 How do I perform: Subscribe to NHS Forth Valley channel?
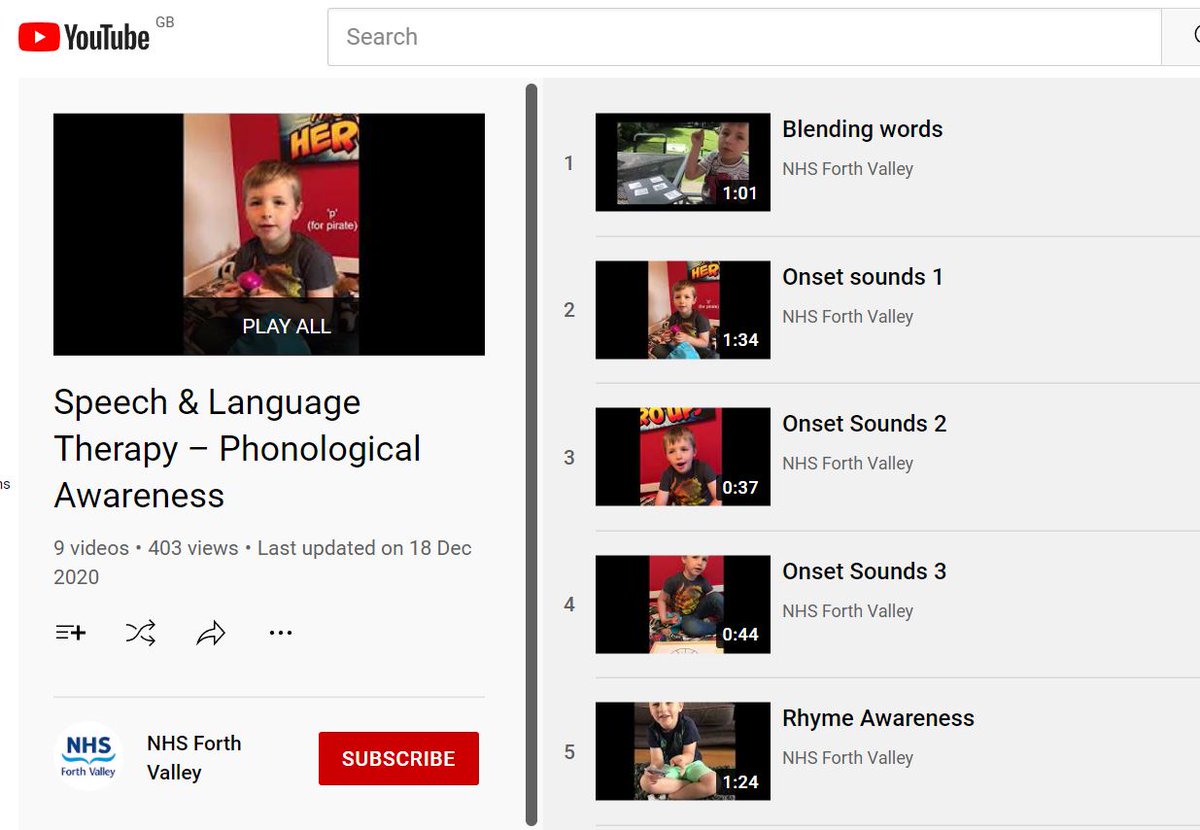click(399, 758)
